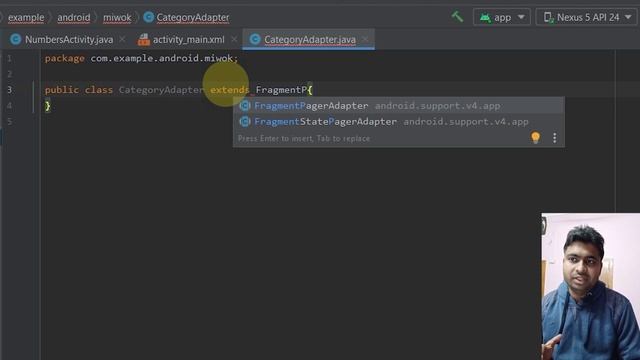
Task: Click the CategoryAdapter.java tab file icon
Action: (x=255, y=39)
